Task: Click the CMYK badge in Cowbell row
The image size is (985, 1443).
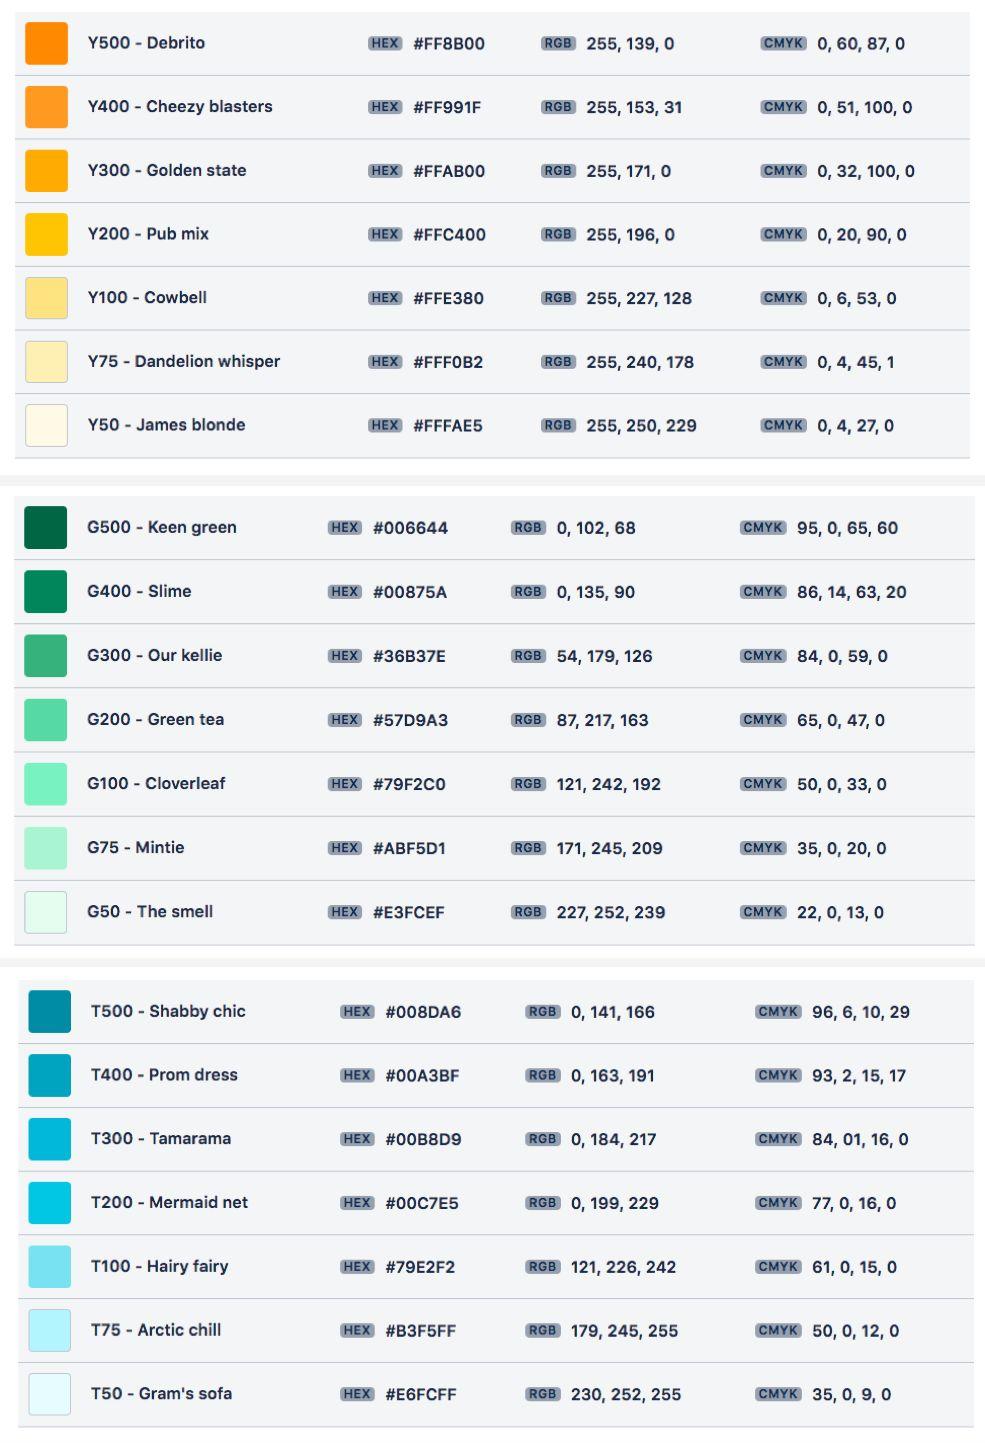Action: point(783,298)
